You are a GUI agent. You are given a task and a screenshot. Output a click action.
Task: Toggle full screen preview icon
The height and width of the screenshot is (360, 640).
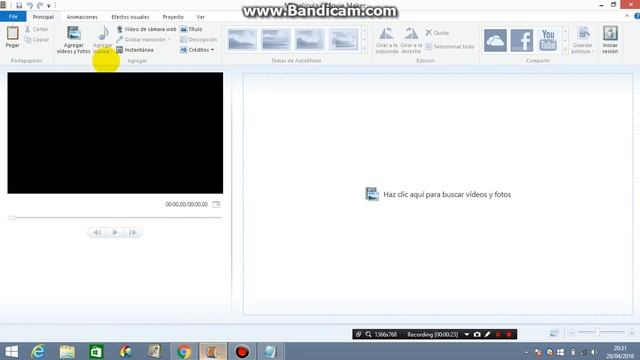(x=216, y=204)
